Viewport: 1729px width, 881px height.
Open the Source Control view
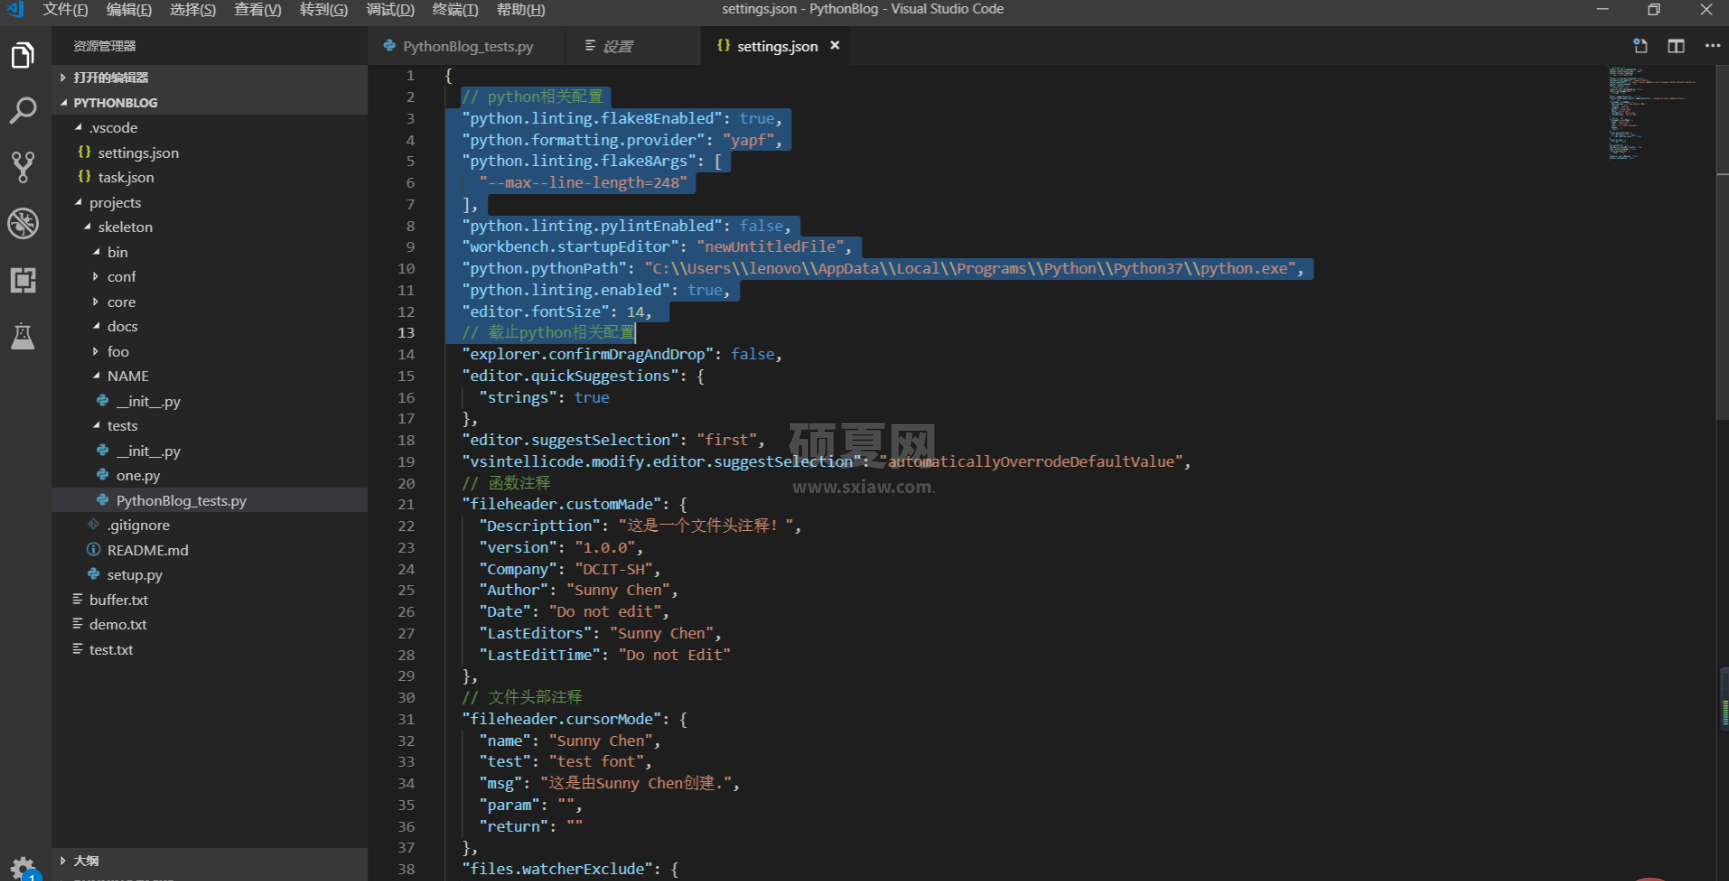click(x=23, y=167)
